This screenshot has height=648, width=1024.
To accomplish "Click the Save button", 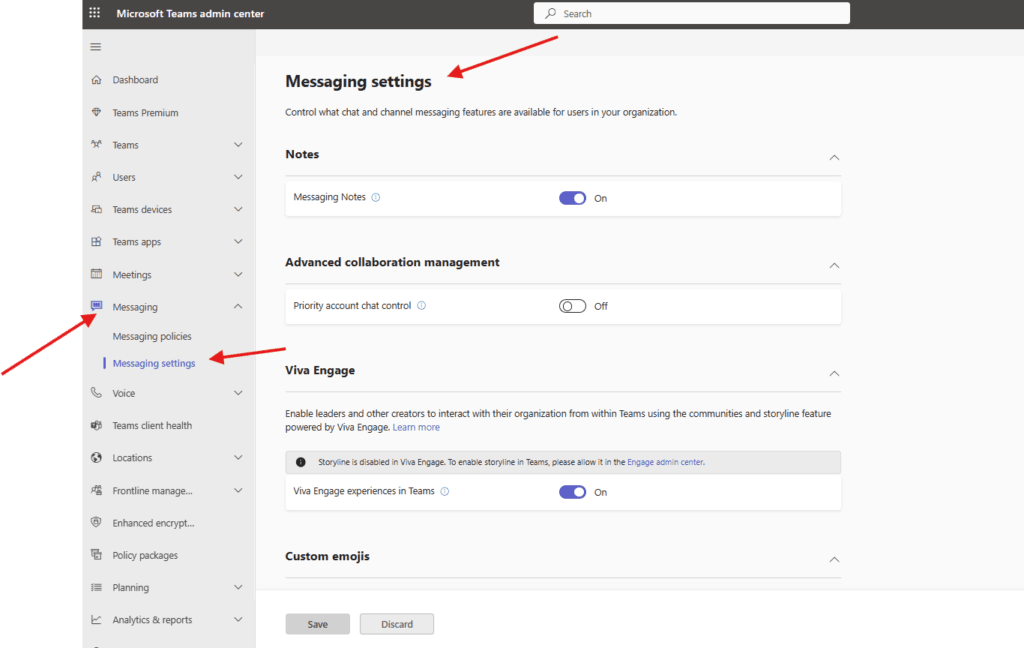I will click(317, 624).
